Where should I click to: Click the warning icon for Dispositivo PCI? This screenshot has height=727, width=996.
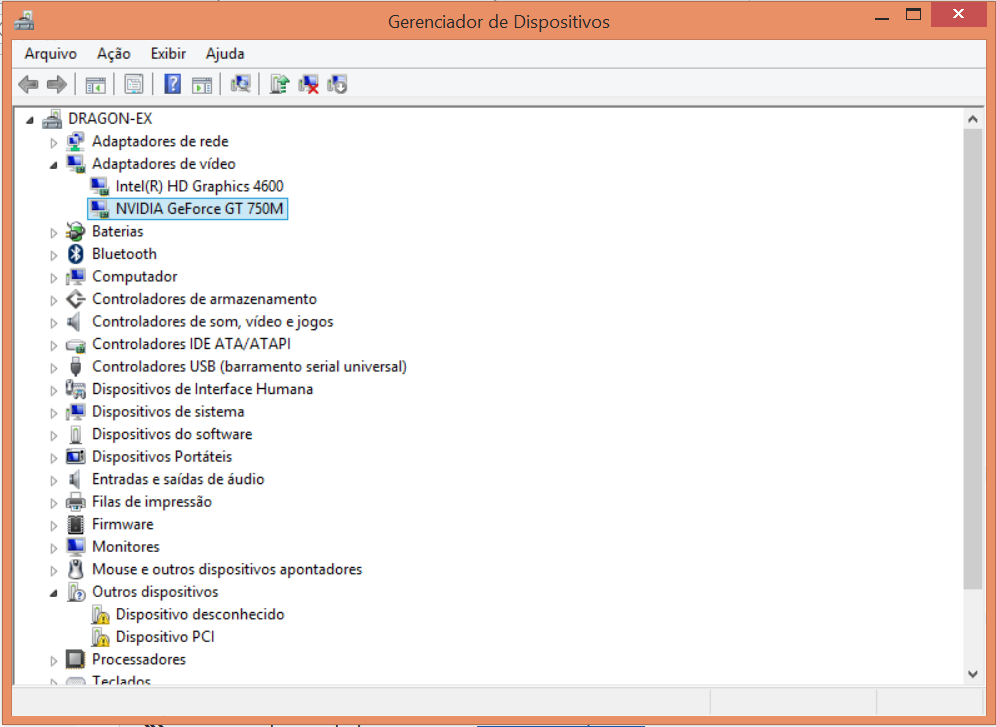point(100,637)
